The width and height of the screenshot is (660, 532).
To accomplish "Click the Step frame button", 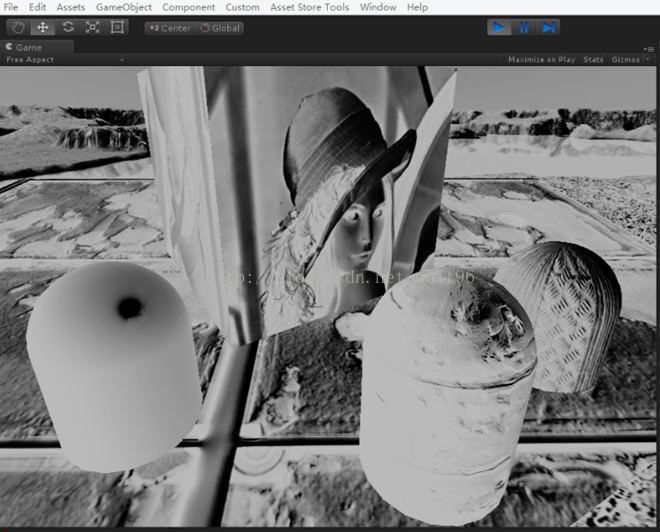I will 549,27.
